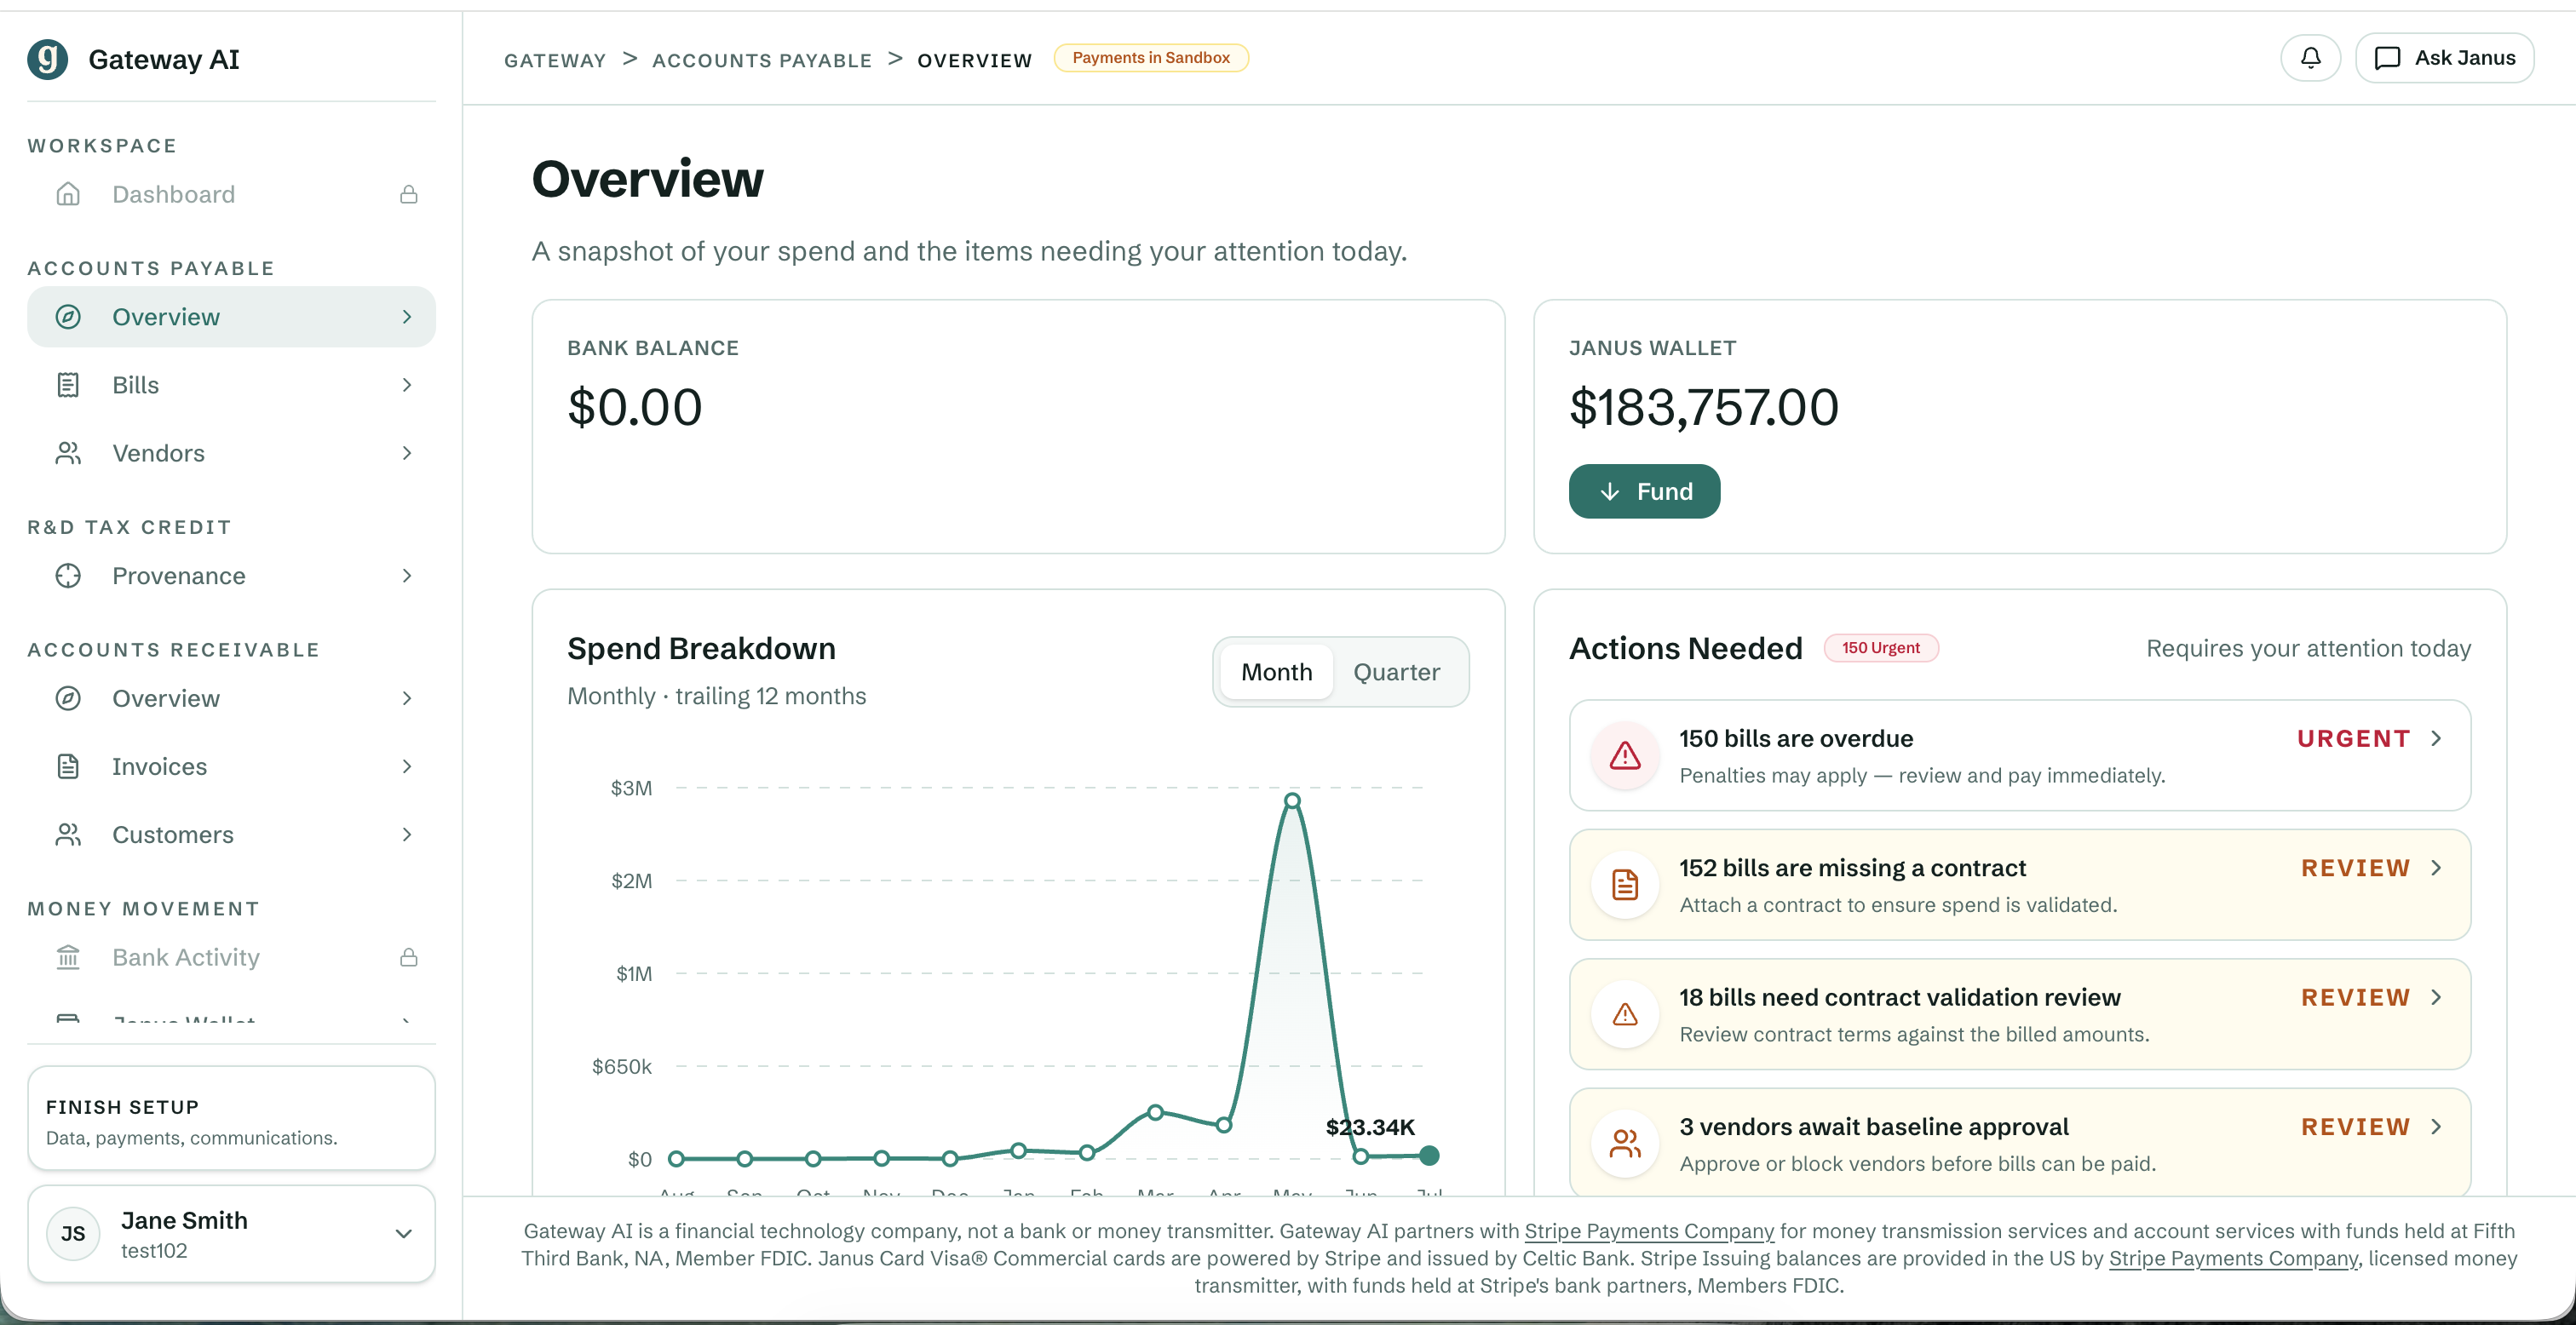Click the Bank Activity building icon
The image size is (2576, 1325).
coord(68,957)
